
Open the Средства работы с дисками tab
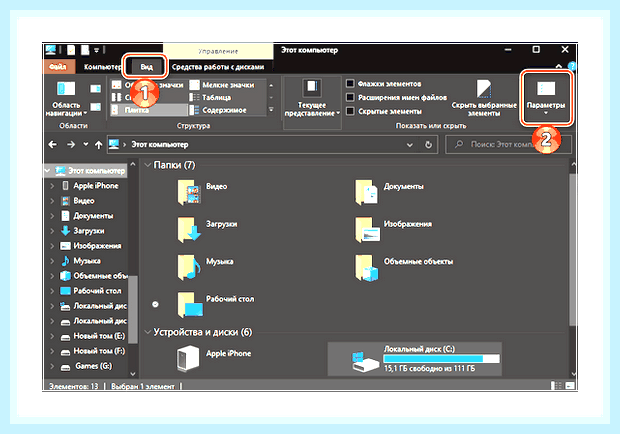[218, 67]
